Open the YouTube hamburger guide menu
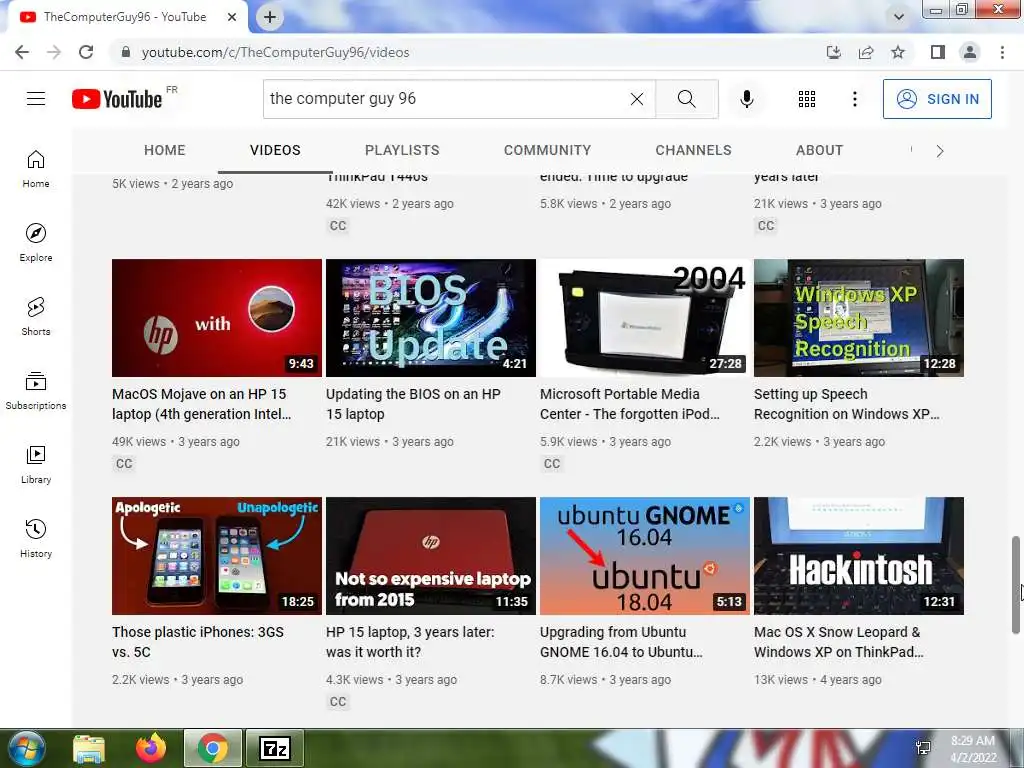1024x768 pixels. tap(36, 99)
